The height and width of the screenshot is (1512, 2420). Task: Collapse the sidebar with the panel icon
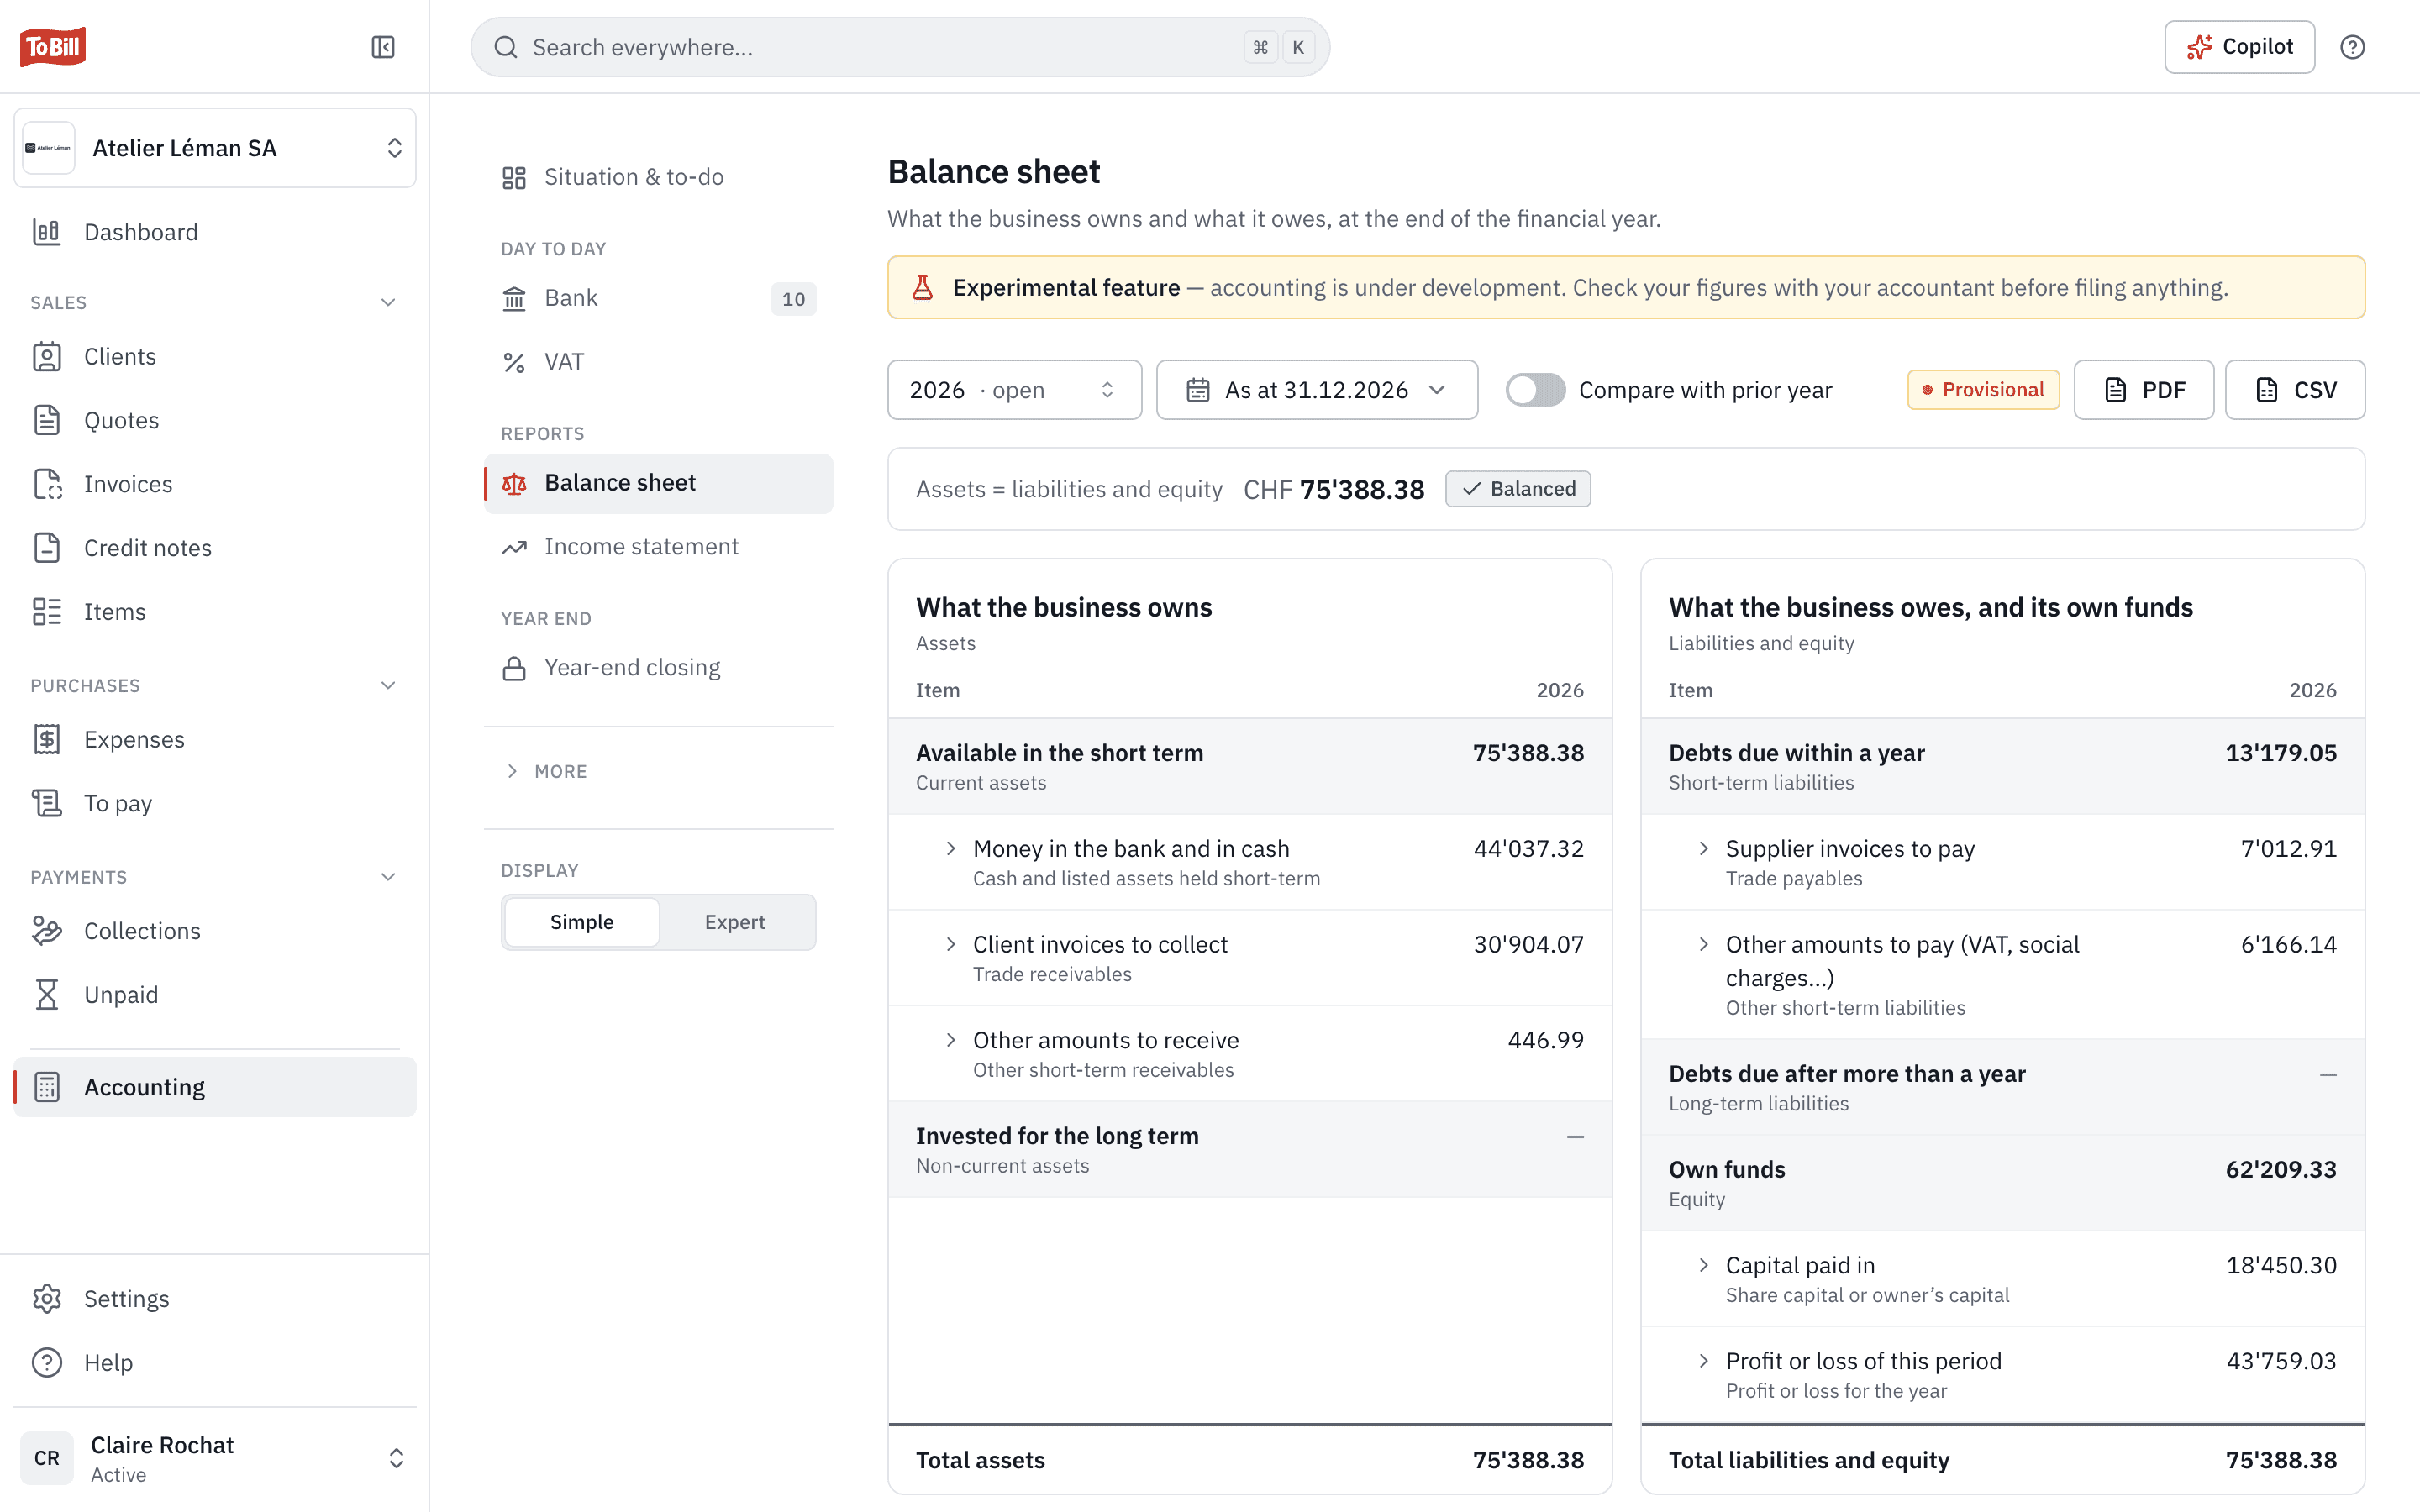coord(383,47)
